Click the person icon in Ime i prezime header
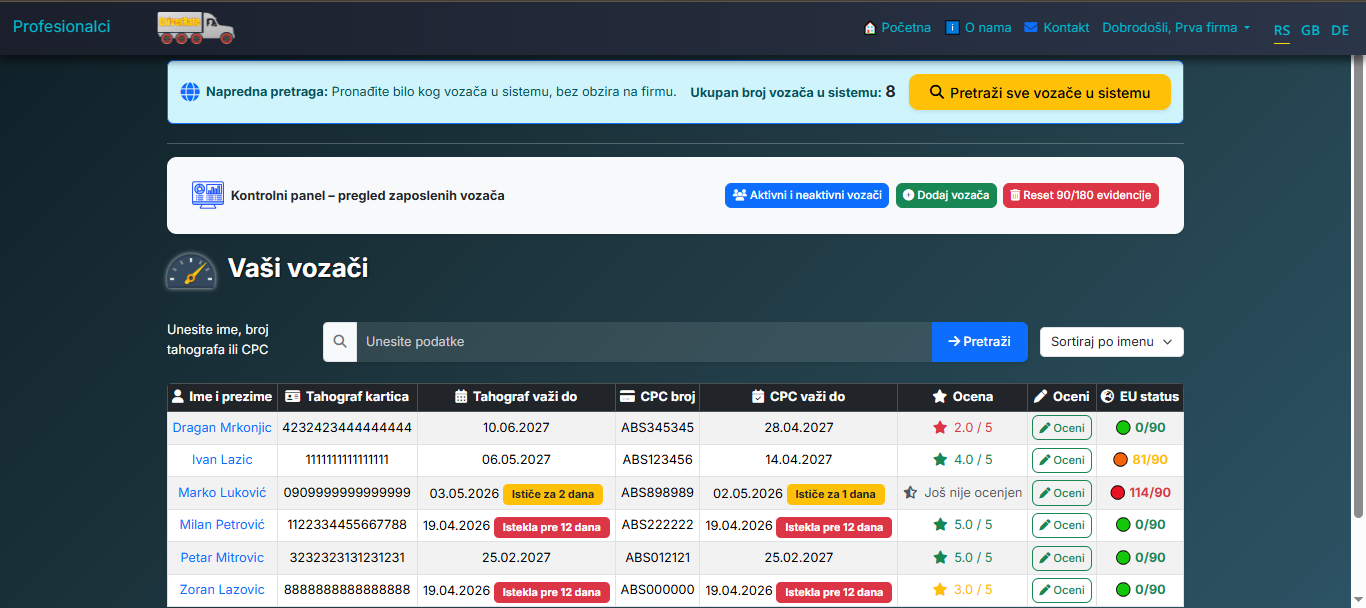The height and width of the screenshot is (608, 1366). pyautogui.click(x=178, y=396)
